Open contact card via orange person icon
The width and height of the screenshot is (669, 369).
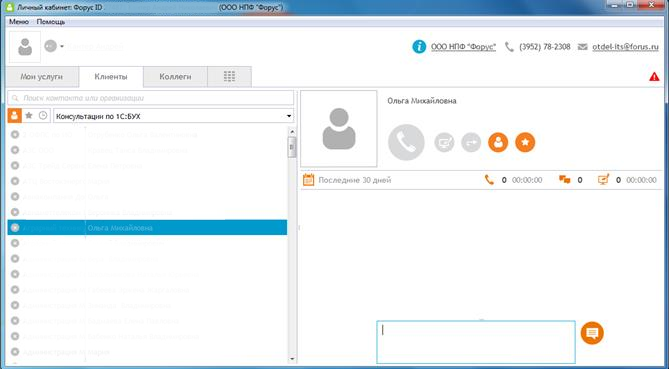pos(498,142)
